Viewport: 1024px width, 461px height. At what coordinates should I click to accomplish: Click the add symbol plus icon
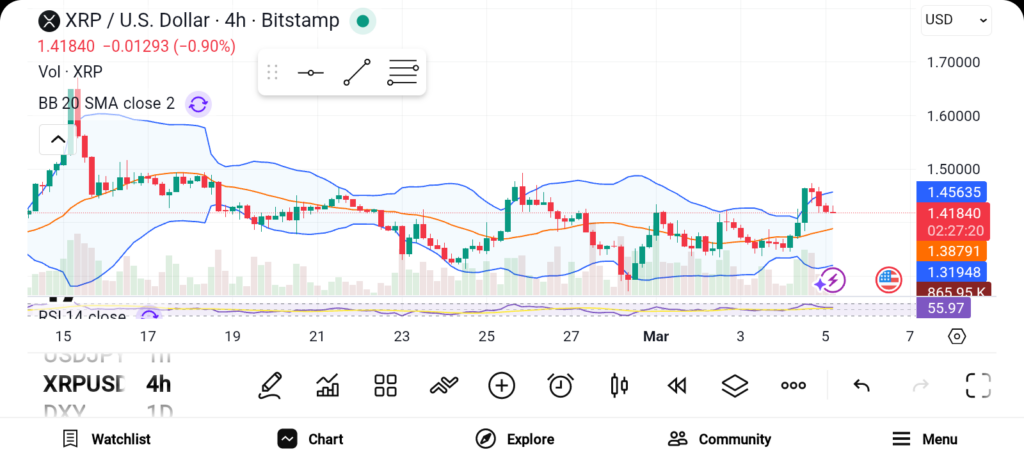[501, 385]
